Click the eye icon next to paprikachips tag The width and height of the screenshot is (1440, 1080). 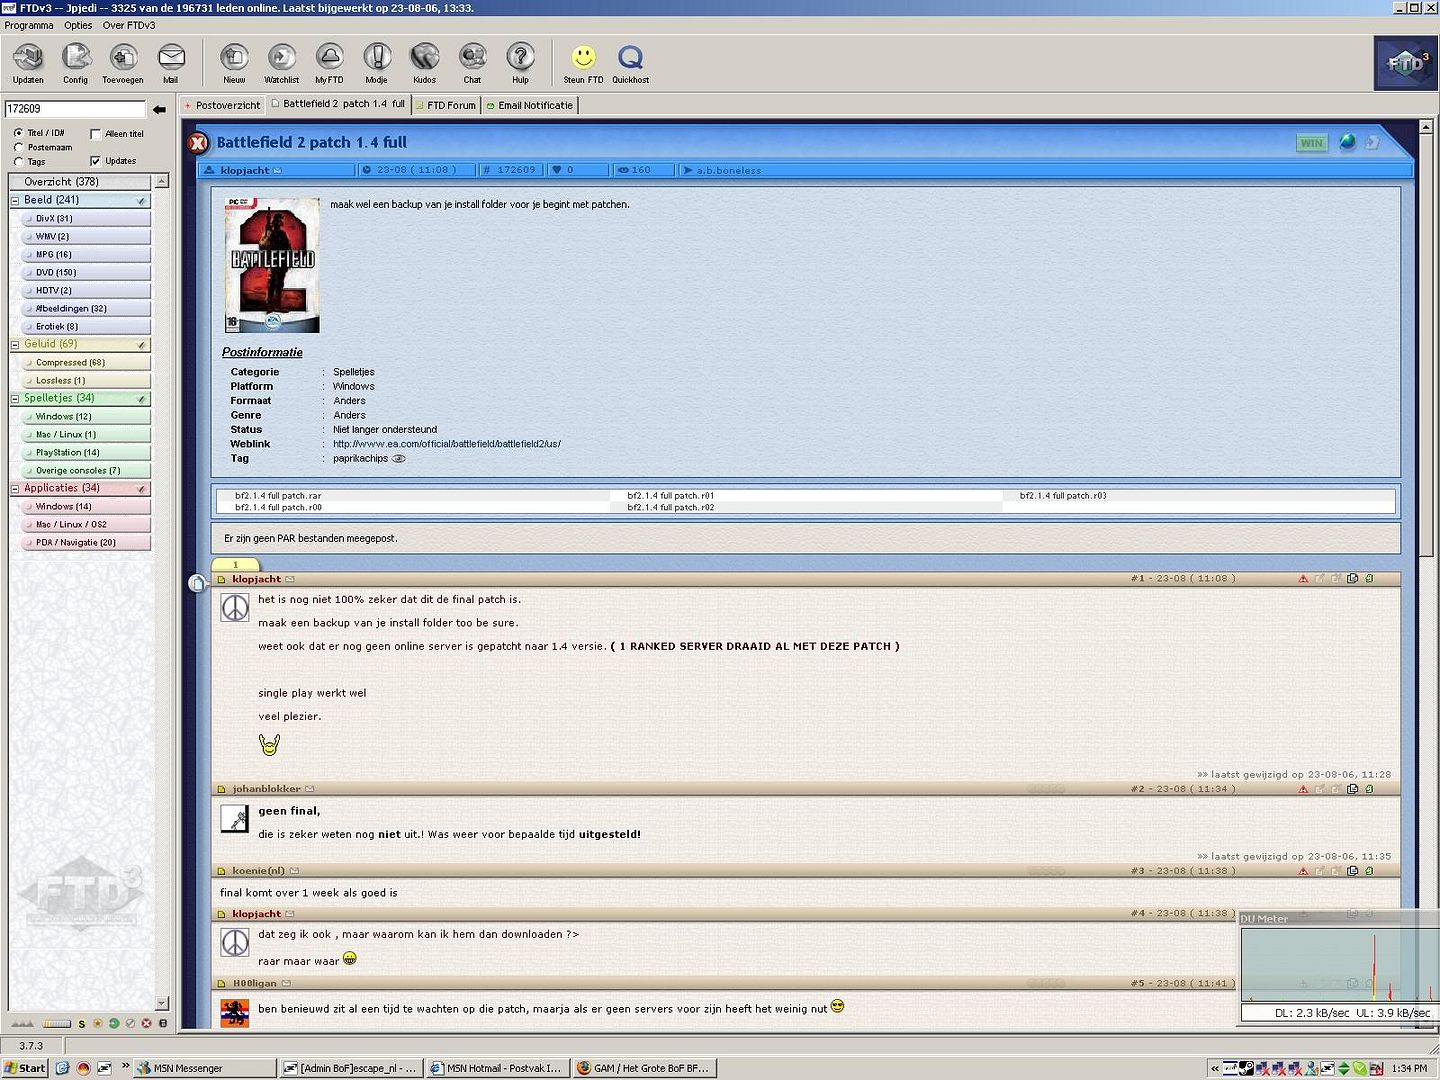pyautogui.click(x=398, y=459)
